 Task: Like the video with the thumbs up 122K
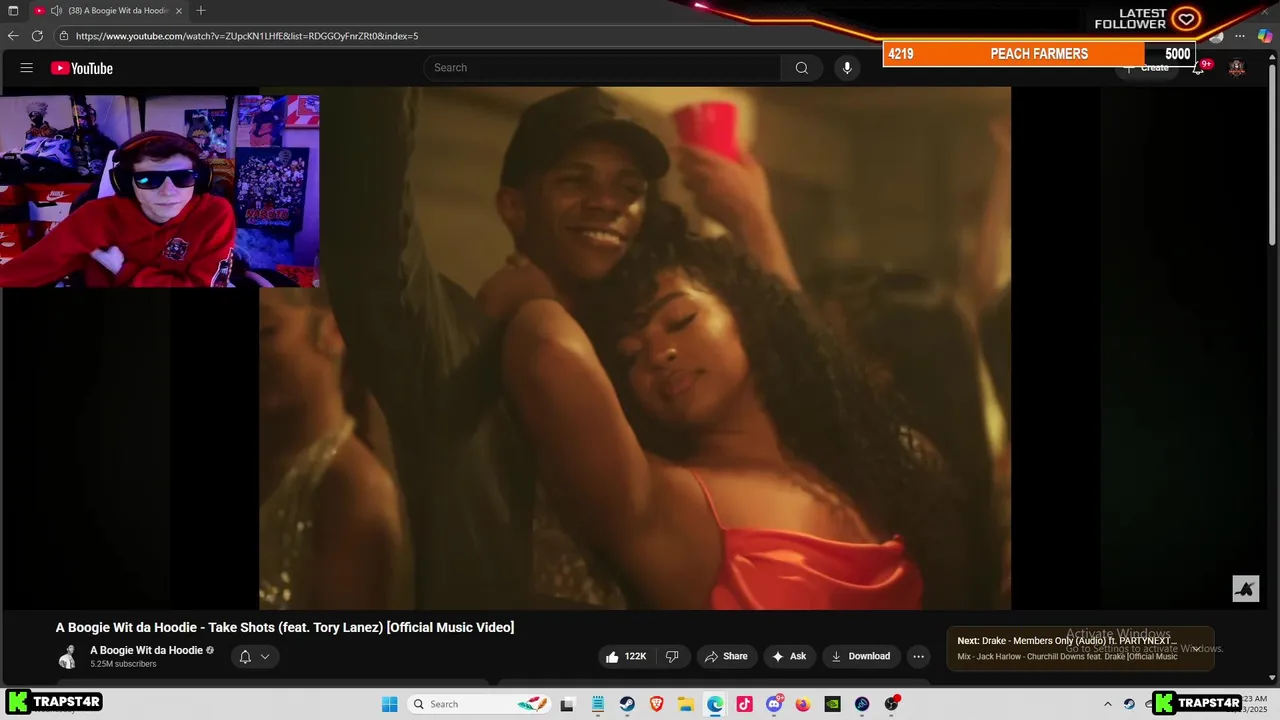[x=625, y=656]
